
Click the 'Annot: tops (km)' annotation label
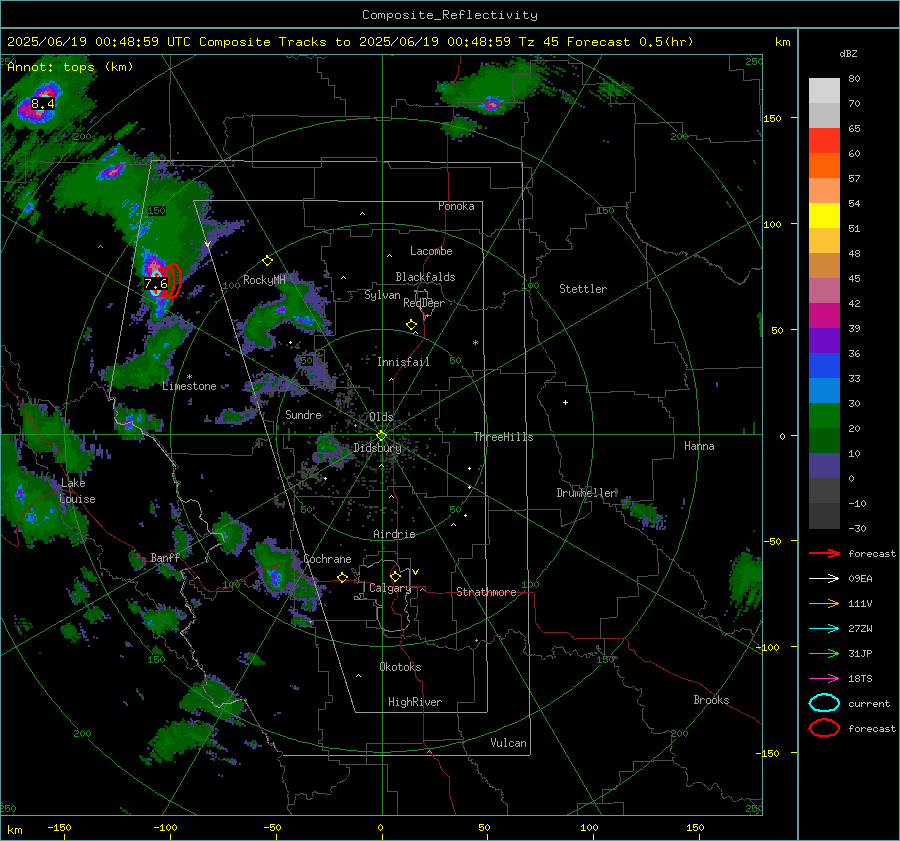pyautogui.click(x=70, y=67)
